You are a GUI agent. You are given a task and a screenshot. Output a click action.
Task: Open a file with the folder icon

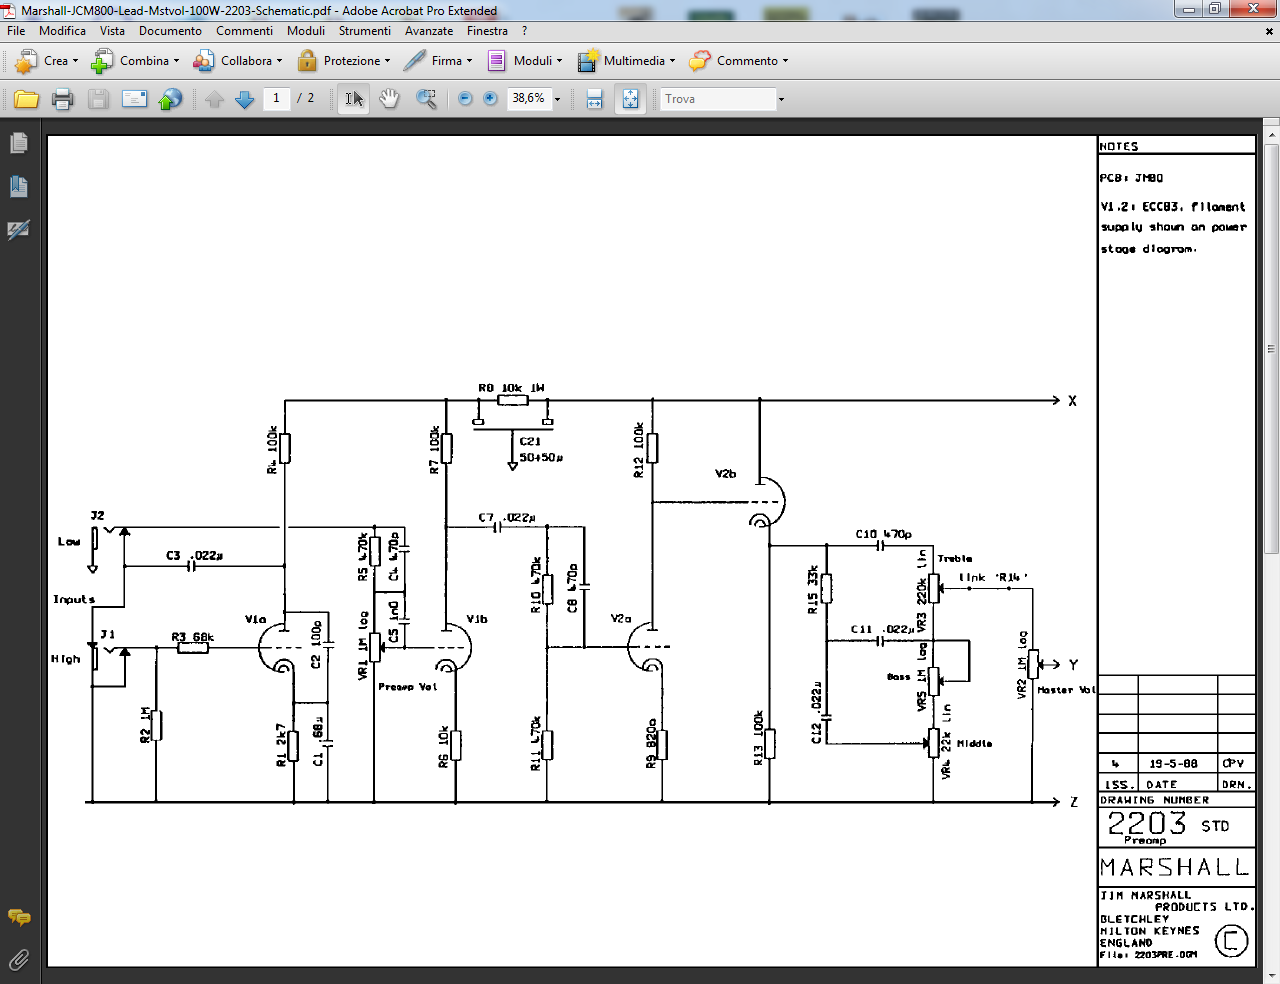click(x=26, y=99)
